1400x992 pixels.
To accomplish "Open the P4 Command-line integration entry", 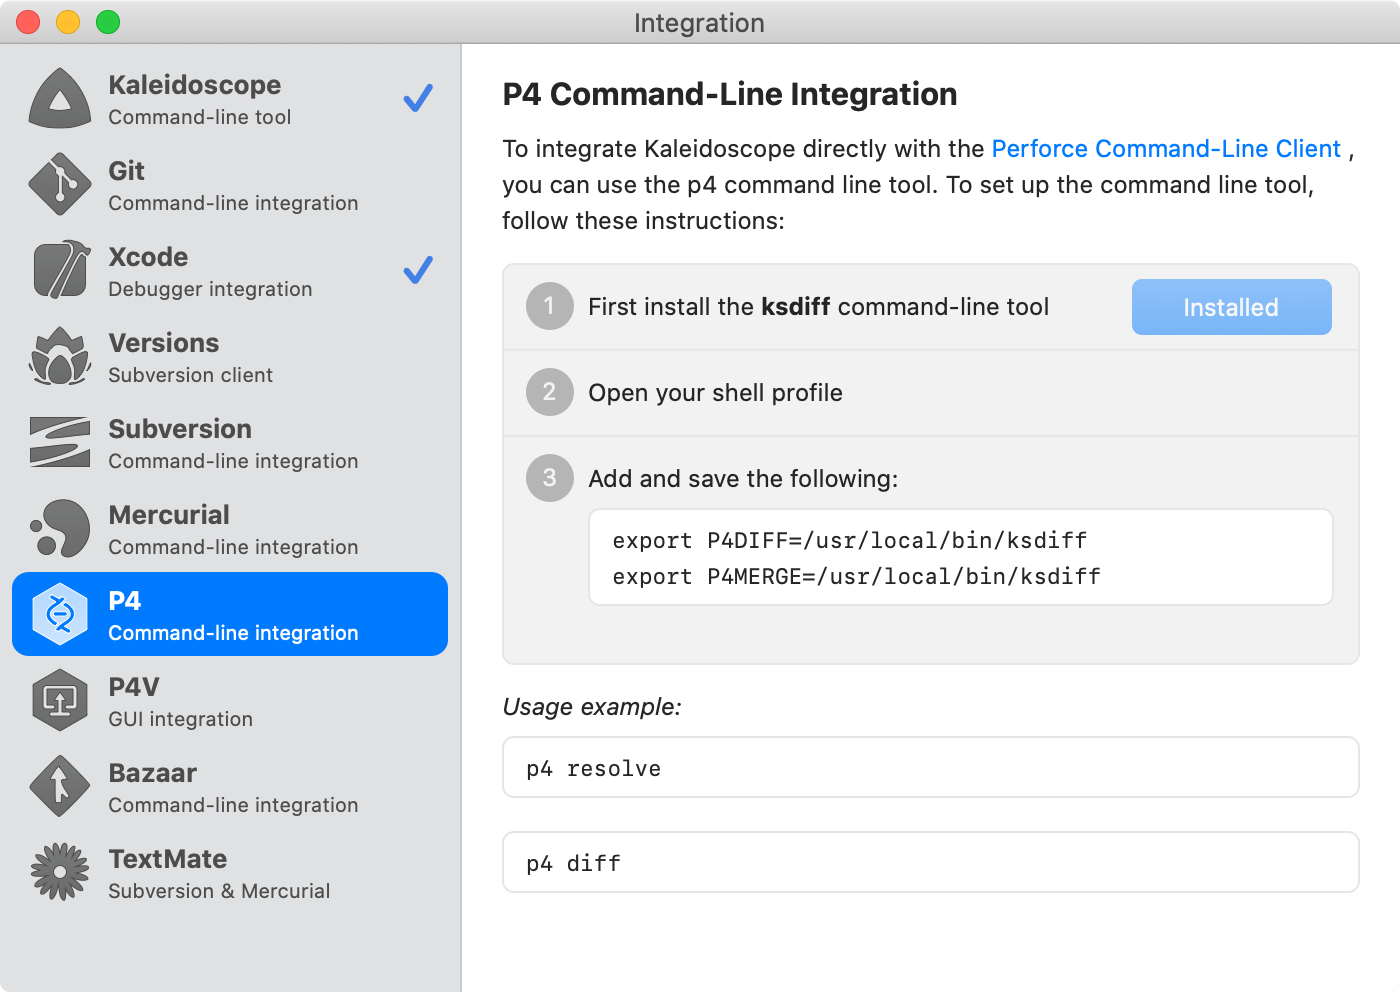I will click(231, 615).
